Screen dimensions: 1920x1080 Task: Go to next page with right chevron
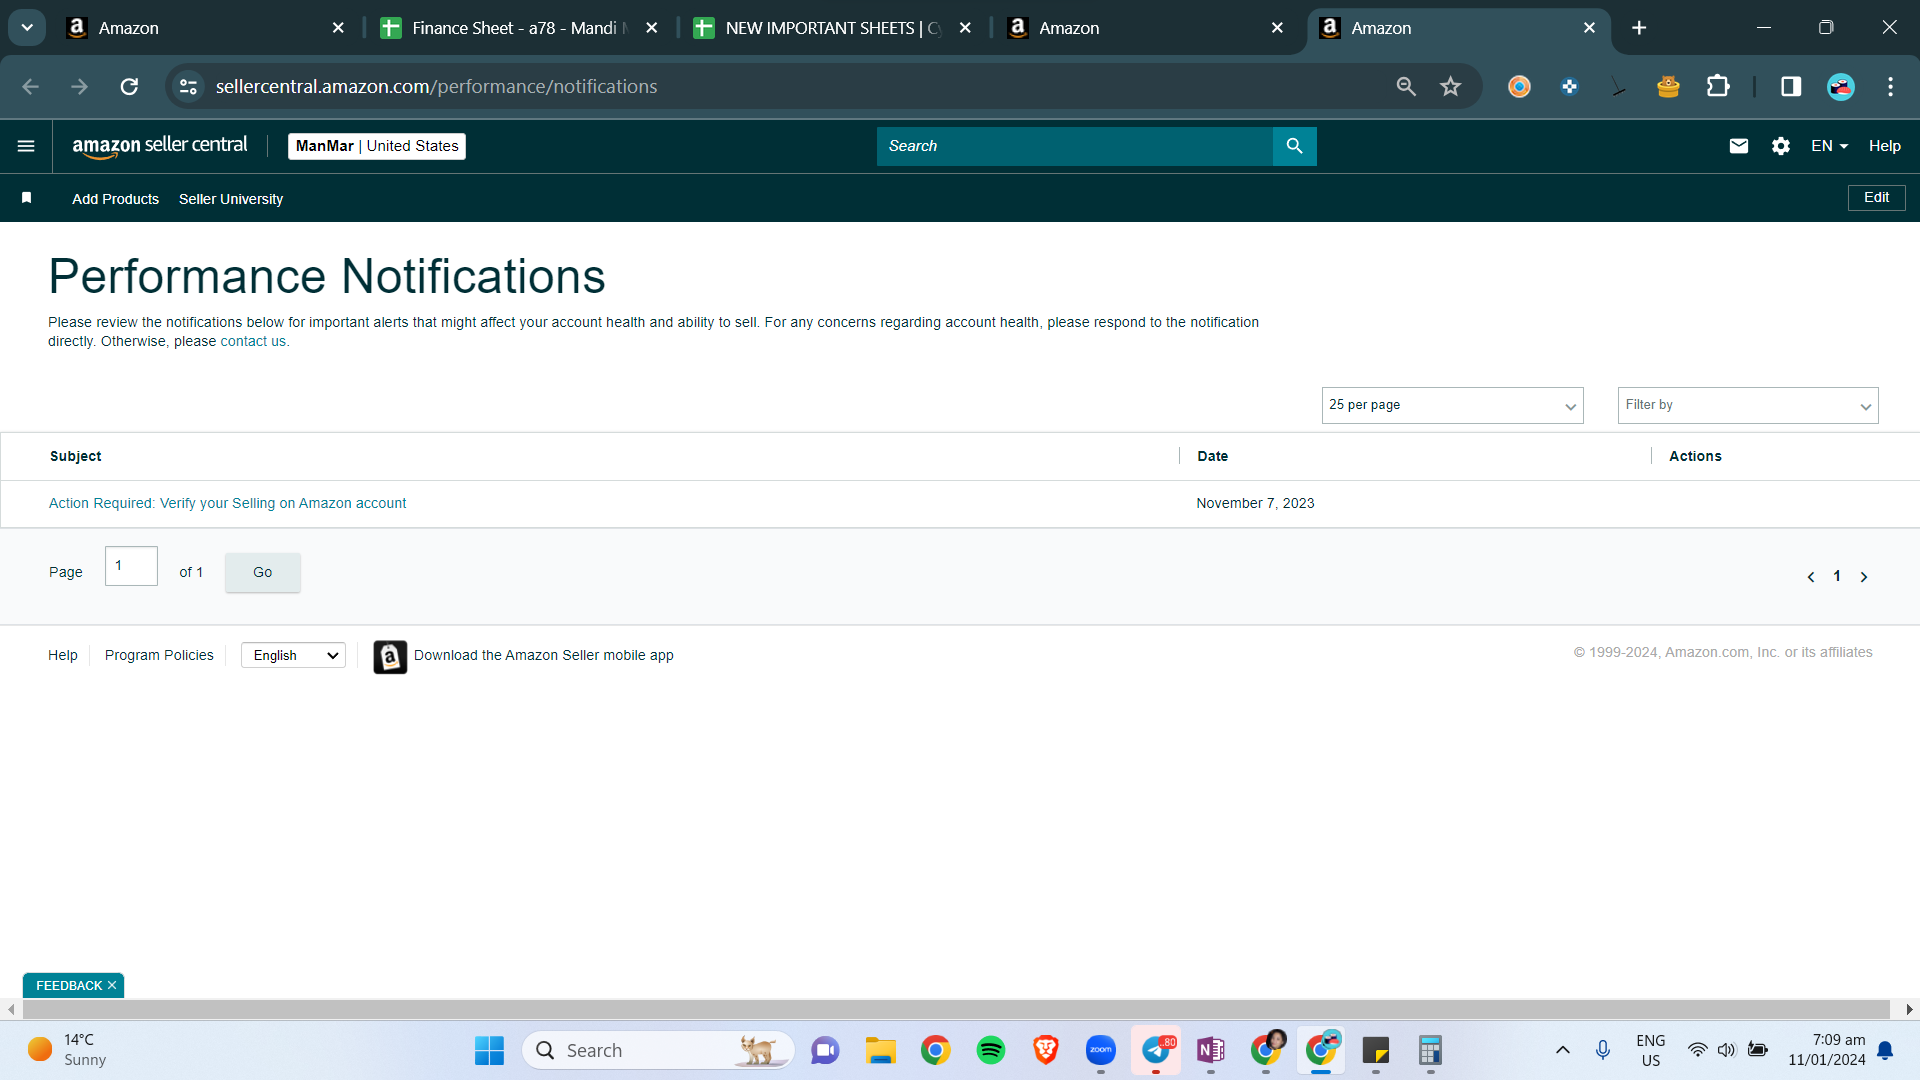[1864, 577]
